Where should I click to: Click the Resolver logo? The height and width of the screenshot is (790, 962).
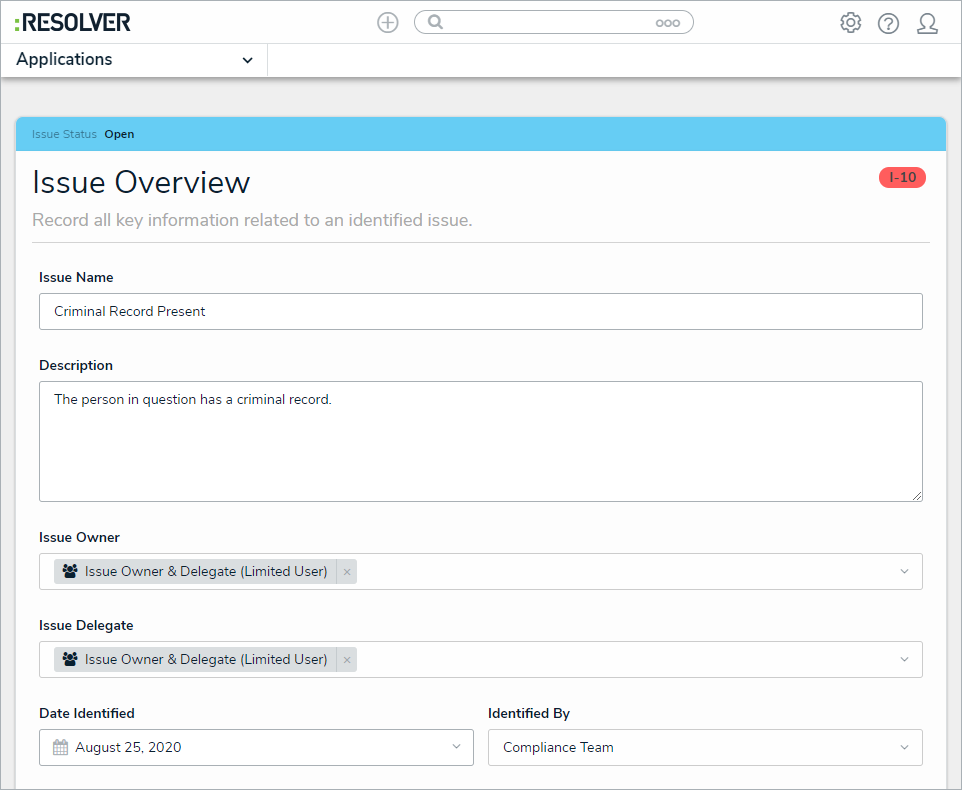[x=73, y=22]
